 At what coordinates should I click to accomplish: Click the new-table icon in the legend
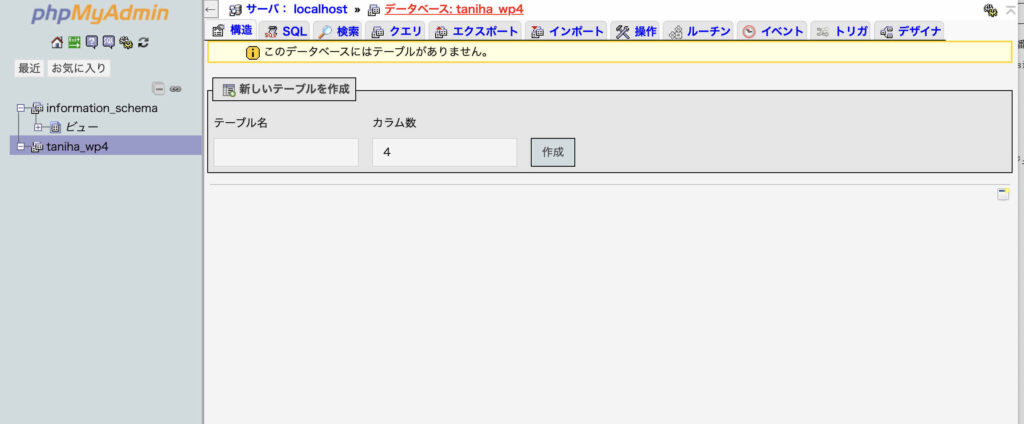tap(229, 90)
